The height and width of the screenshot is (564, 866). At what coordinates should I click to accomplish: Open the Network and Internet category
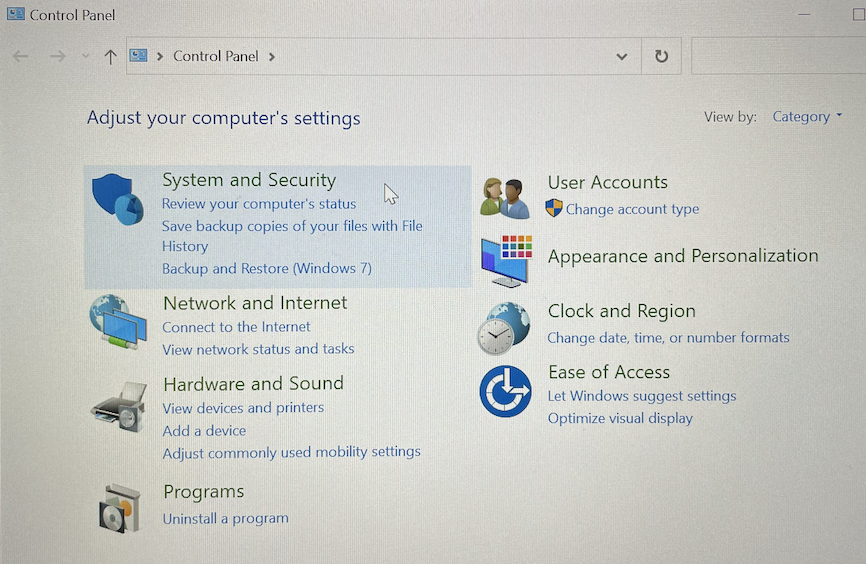[x=255, y=303]
